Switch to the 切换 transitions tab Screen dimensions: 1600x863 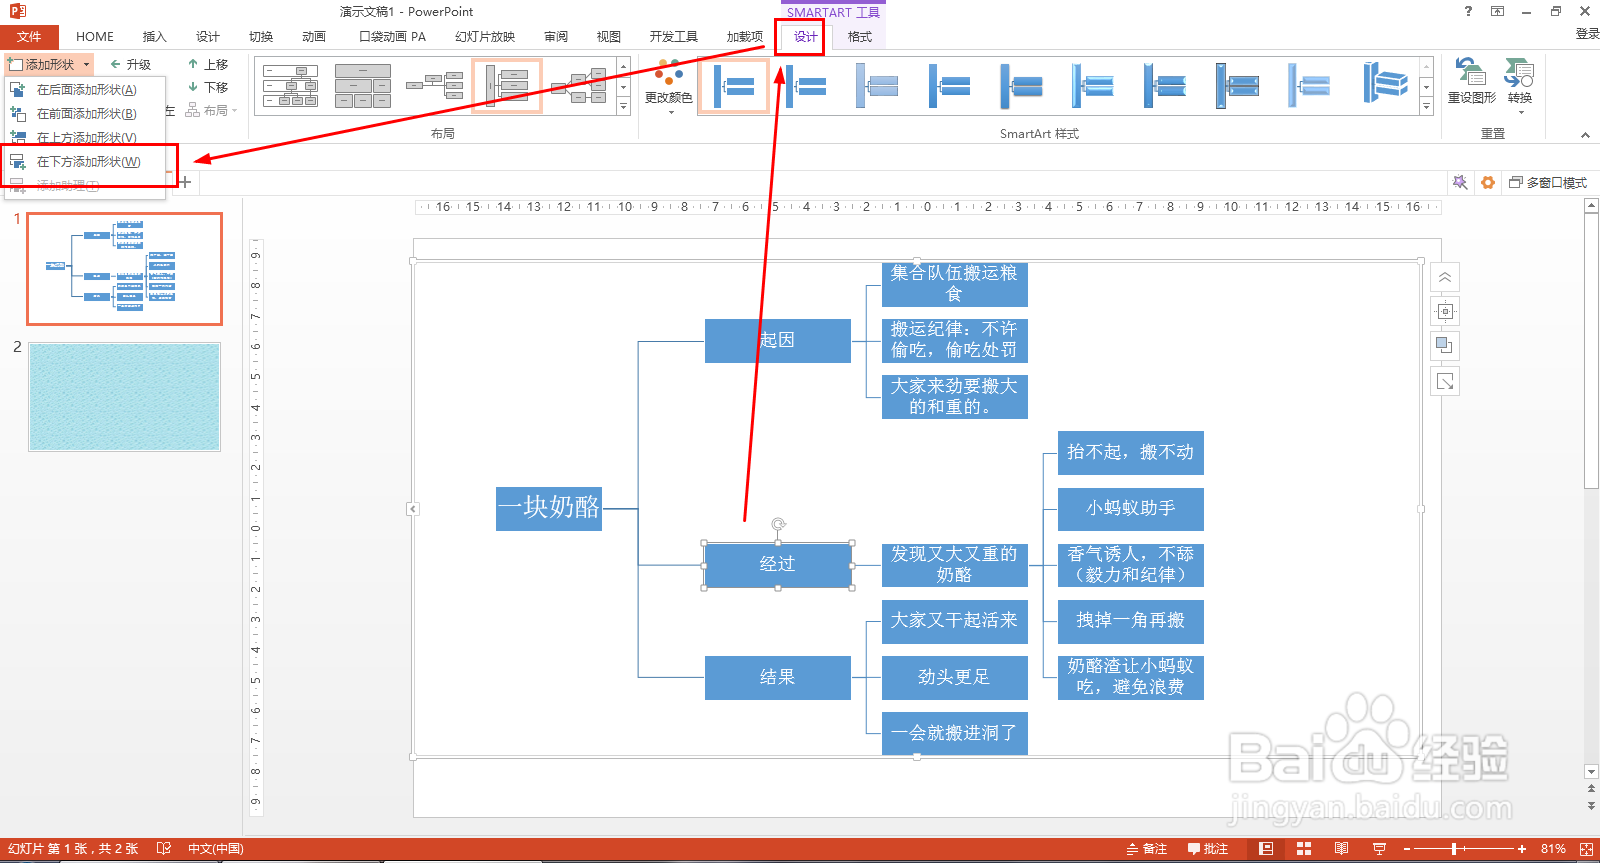tap(261, 37)
